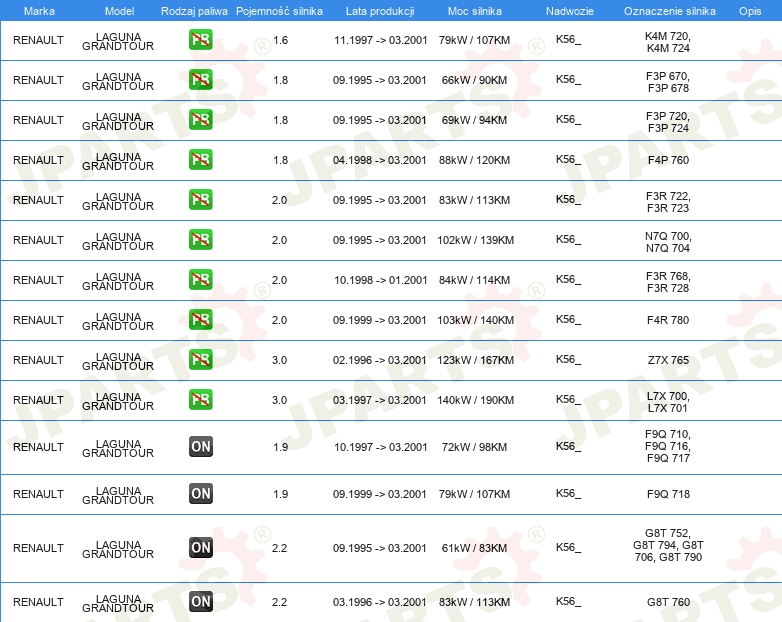Click engine power 88kW / 120KM
The image size is (782, 622).
[x=474, y=160]
